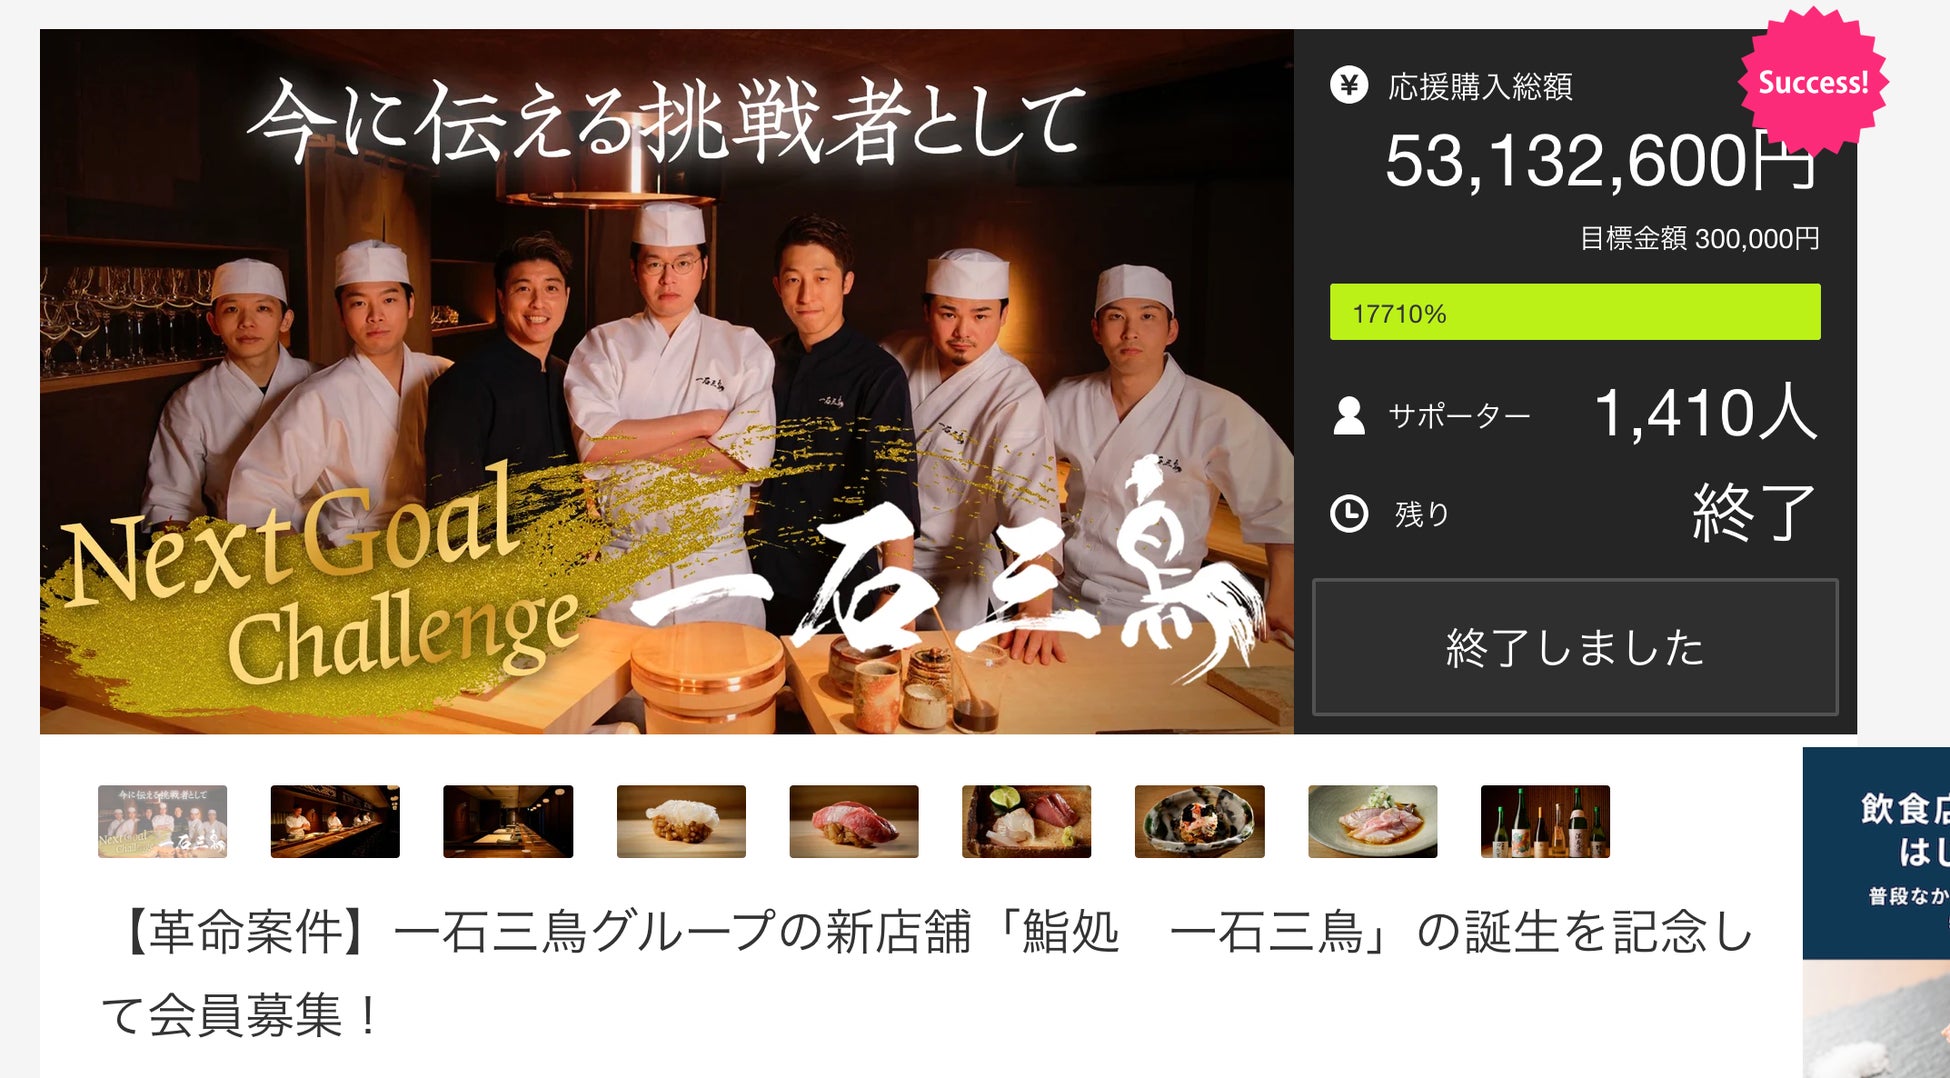This screenshot has width=1950, height=1078.
Task: Select the seventh thumbnail of dark ceramic bowl dish
Action: click(1200, 821)
